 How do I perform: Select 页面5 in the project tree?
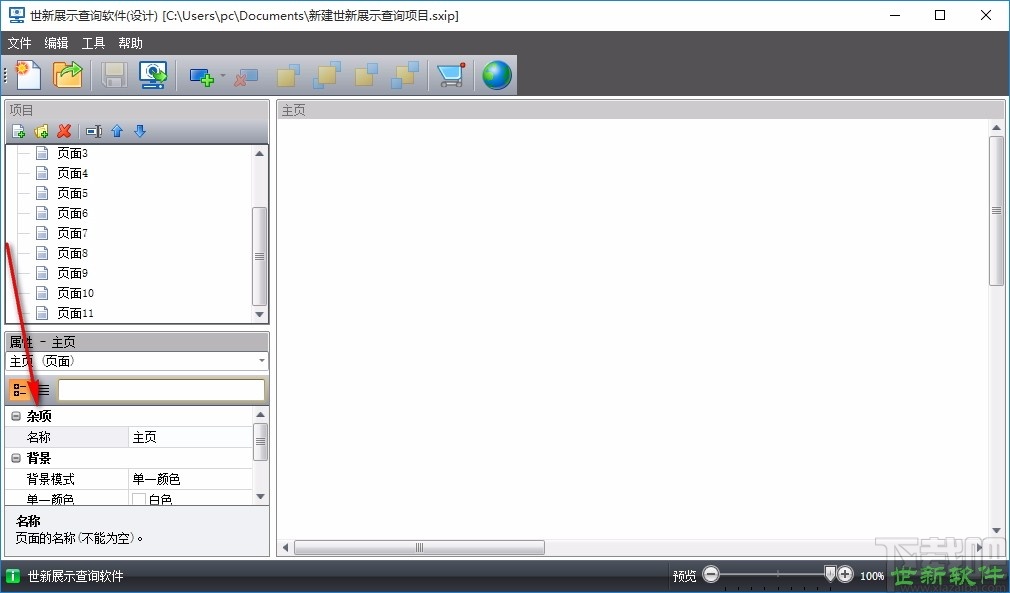pos(72,193)
